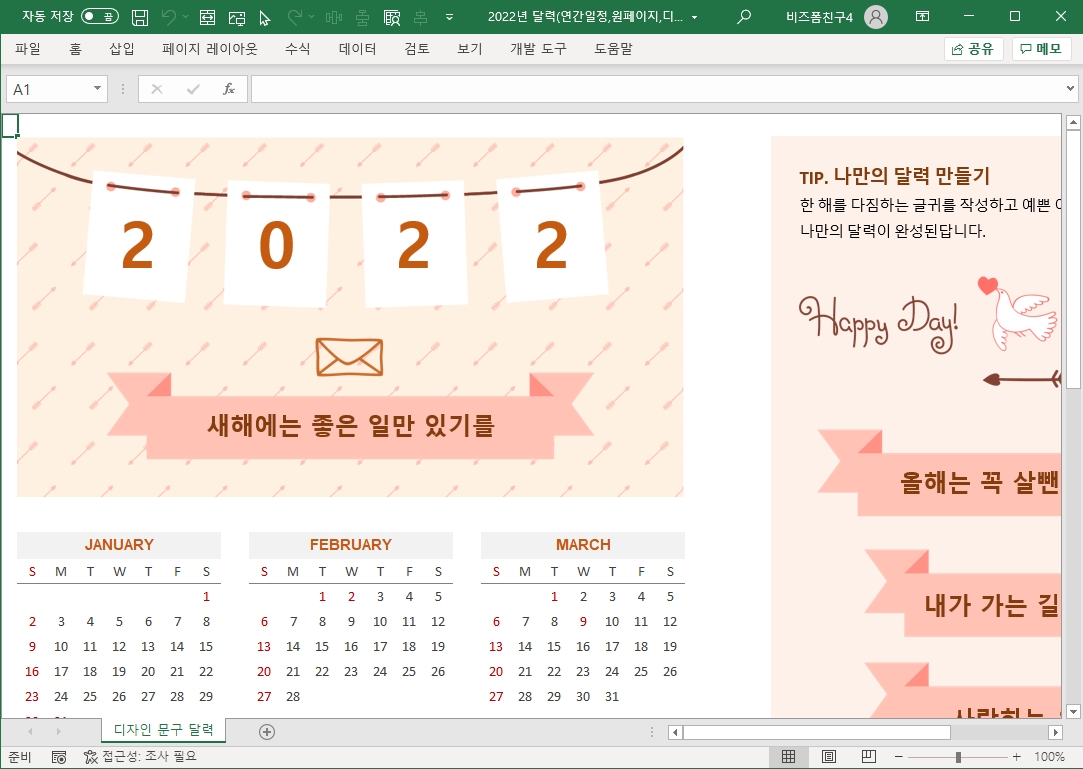Click the vertical scrollbar down arrow

click(x=1073, y=712)
